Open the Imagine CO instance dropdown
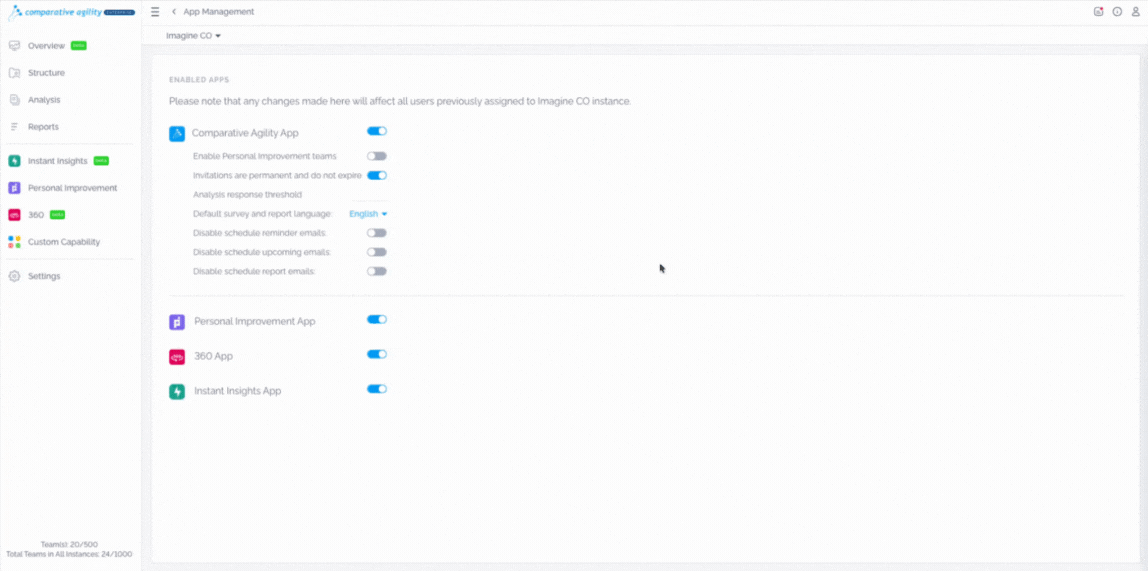1148x571 pixels. click(193, 36)
